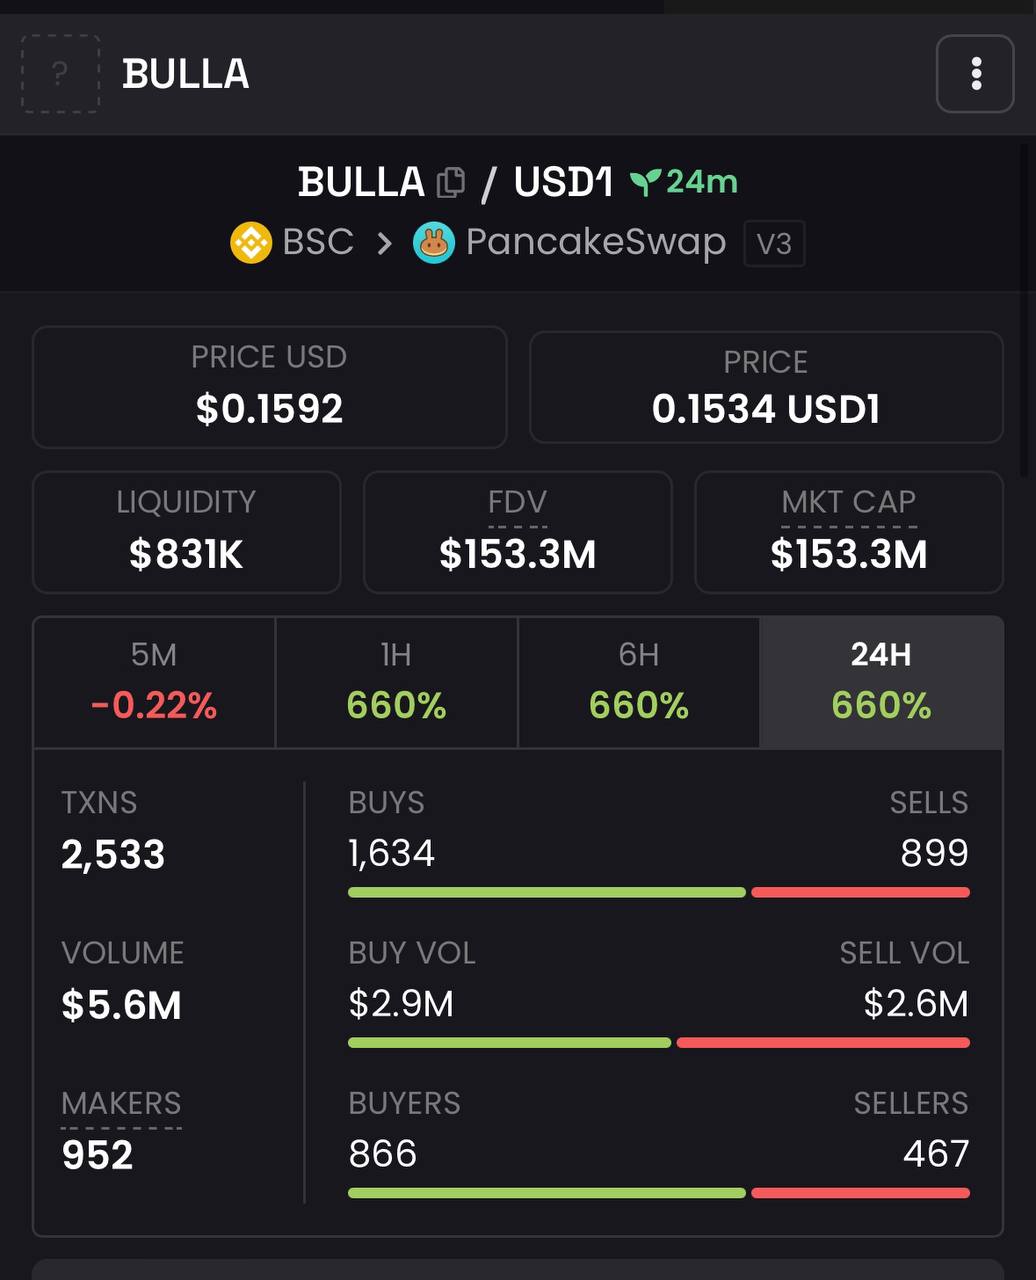Click the placeholder token logo thumbnail
The height and width of the screenshot is (1280, 1036).
click(60, 74)
